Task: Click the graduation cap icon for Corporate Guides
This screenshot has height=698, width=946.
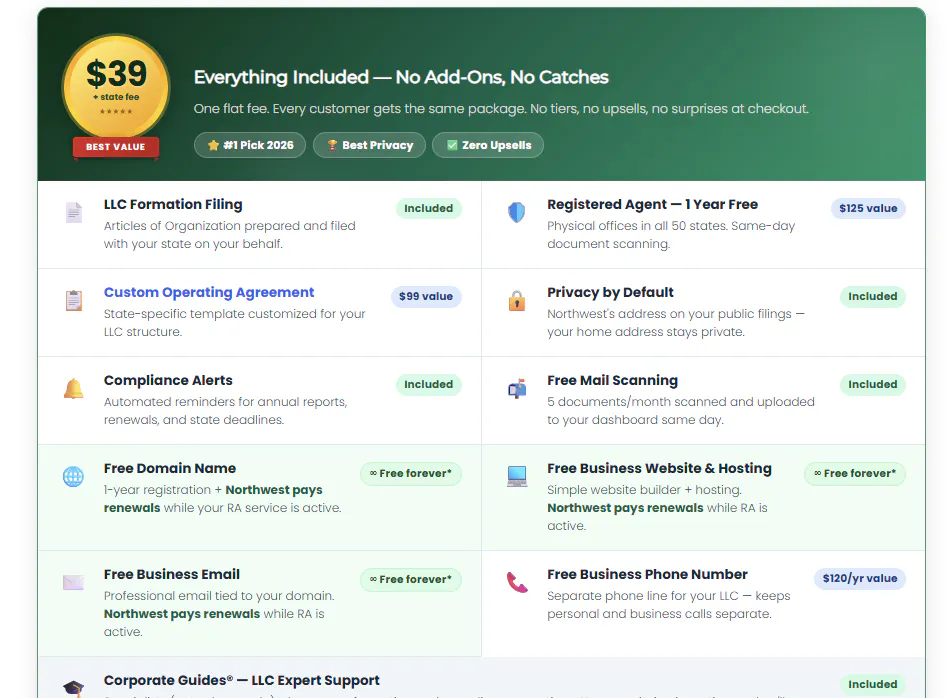Action: point(74,688)
